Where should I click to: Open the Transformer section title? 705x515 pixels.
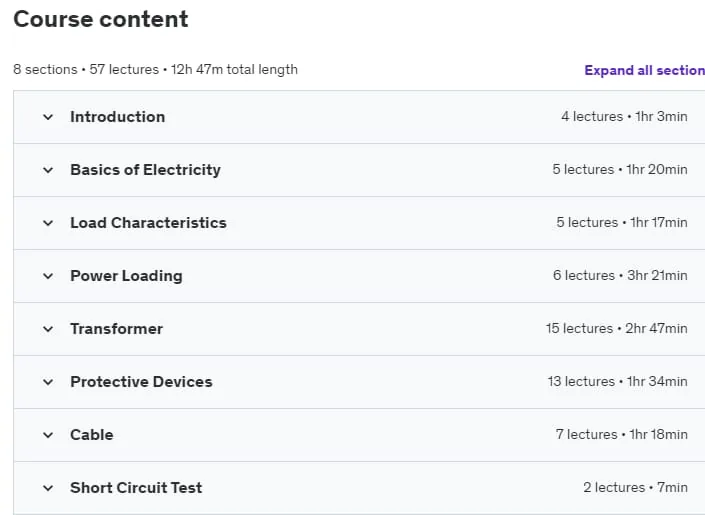(x=116, y=329)
